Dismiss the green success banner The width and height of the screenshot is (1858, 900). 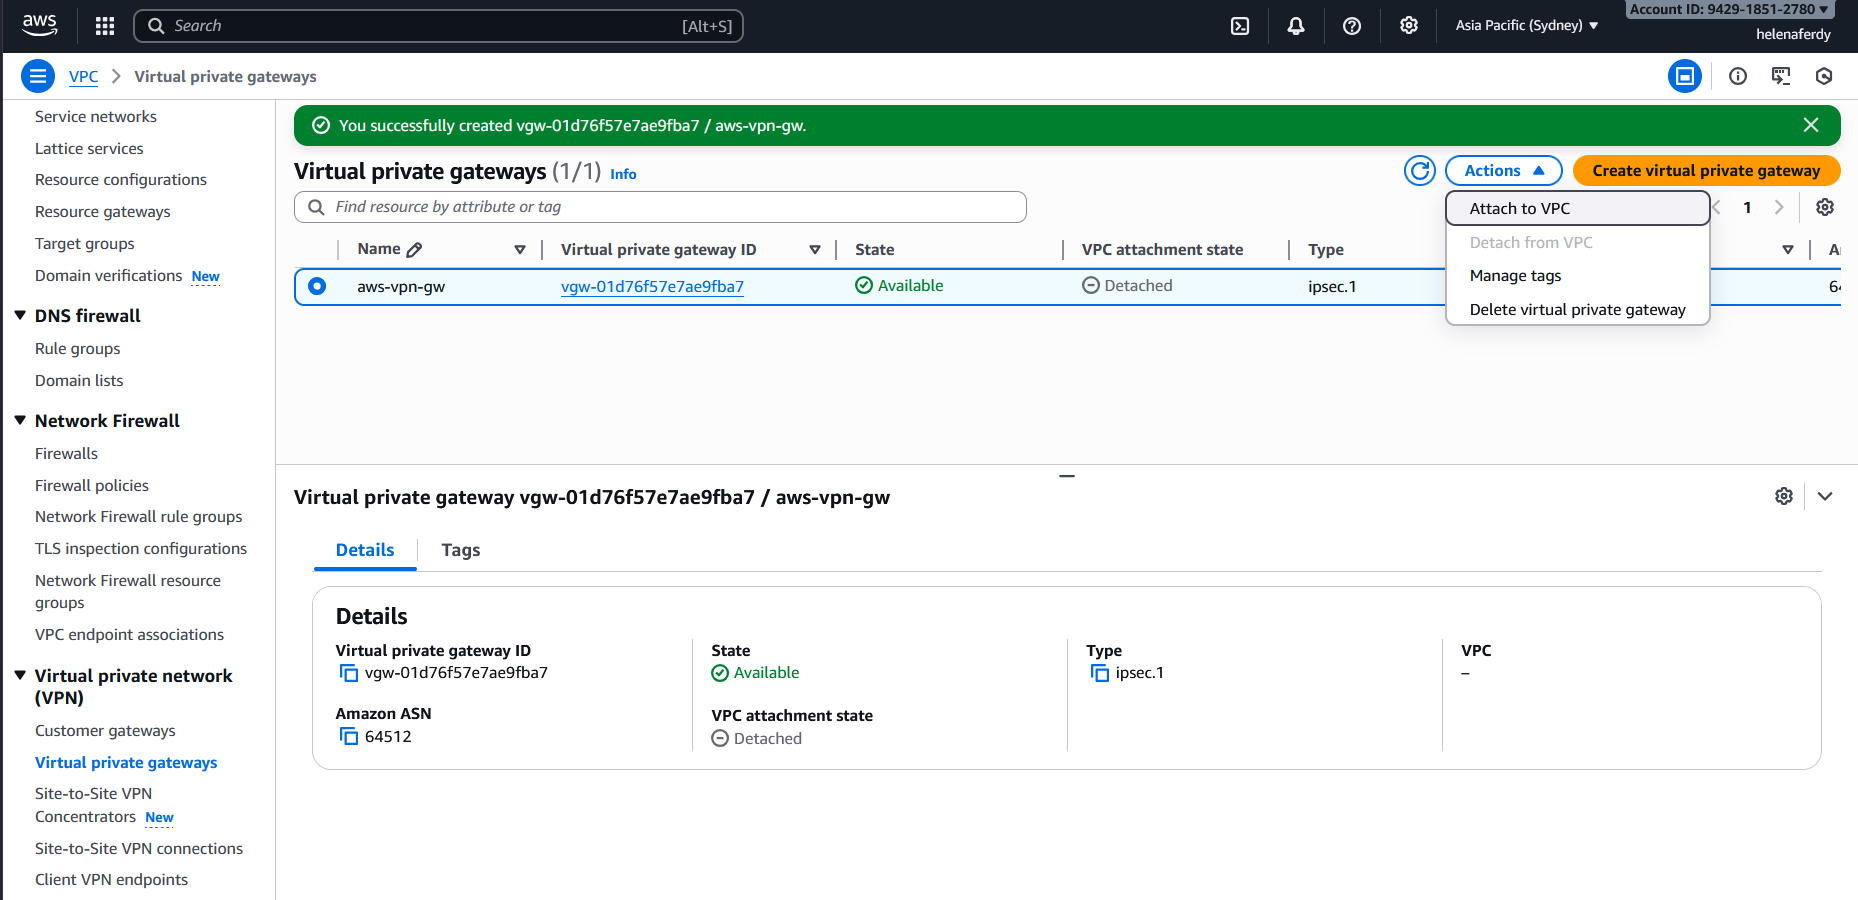tap(1811, 125)
